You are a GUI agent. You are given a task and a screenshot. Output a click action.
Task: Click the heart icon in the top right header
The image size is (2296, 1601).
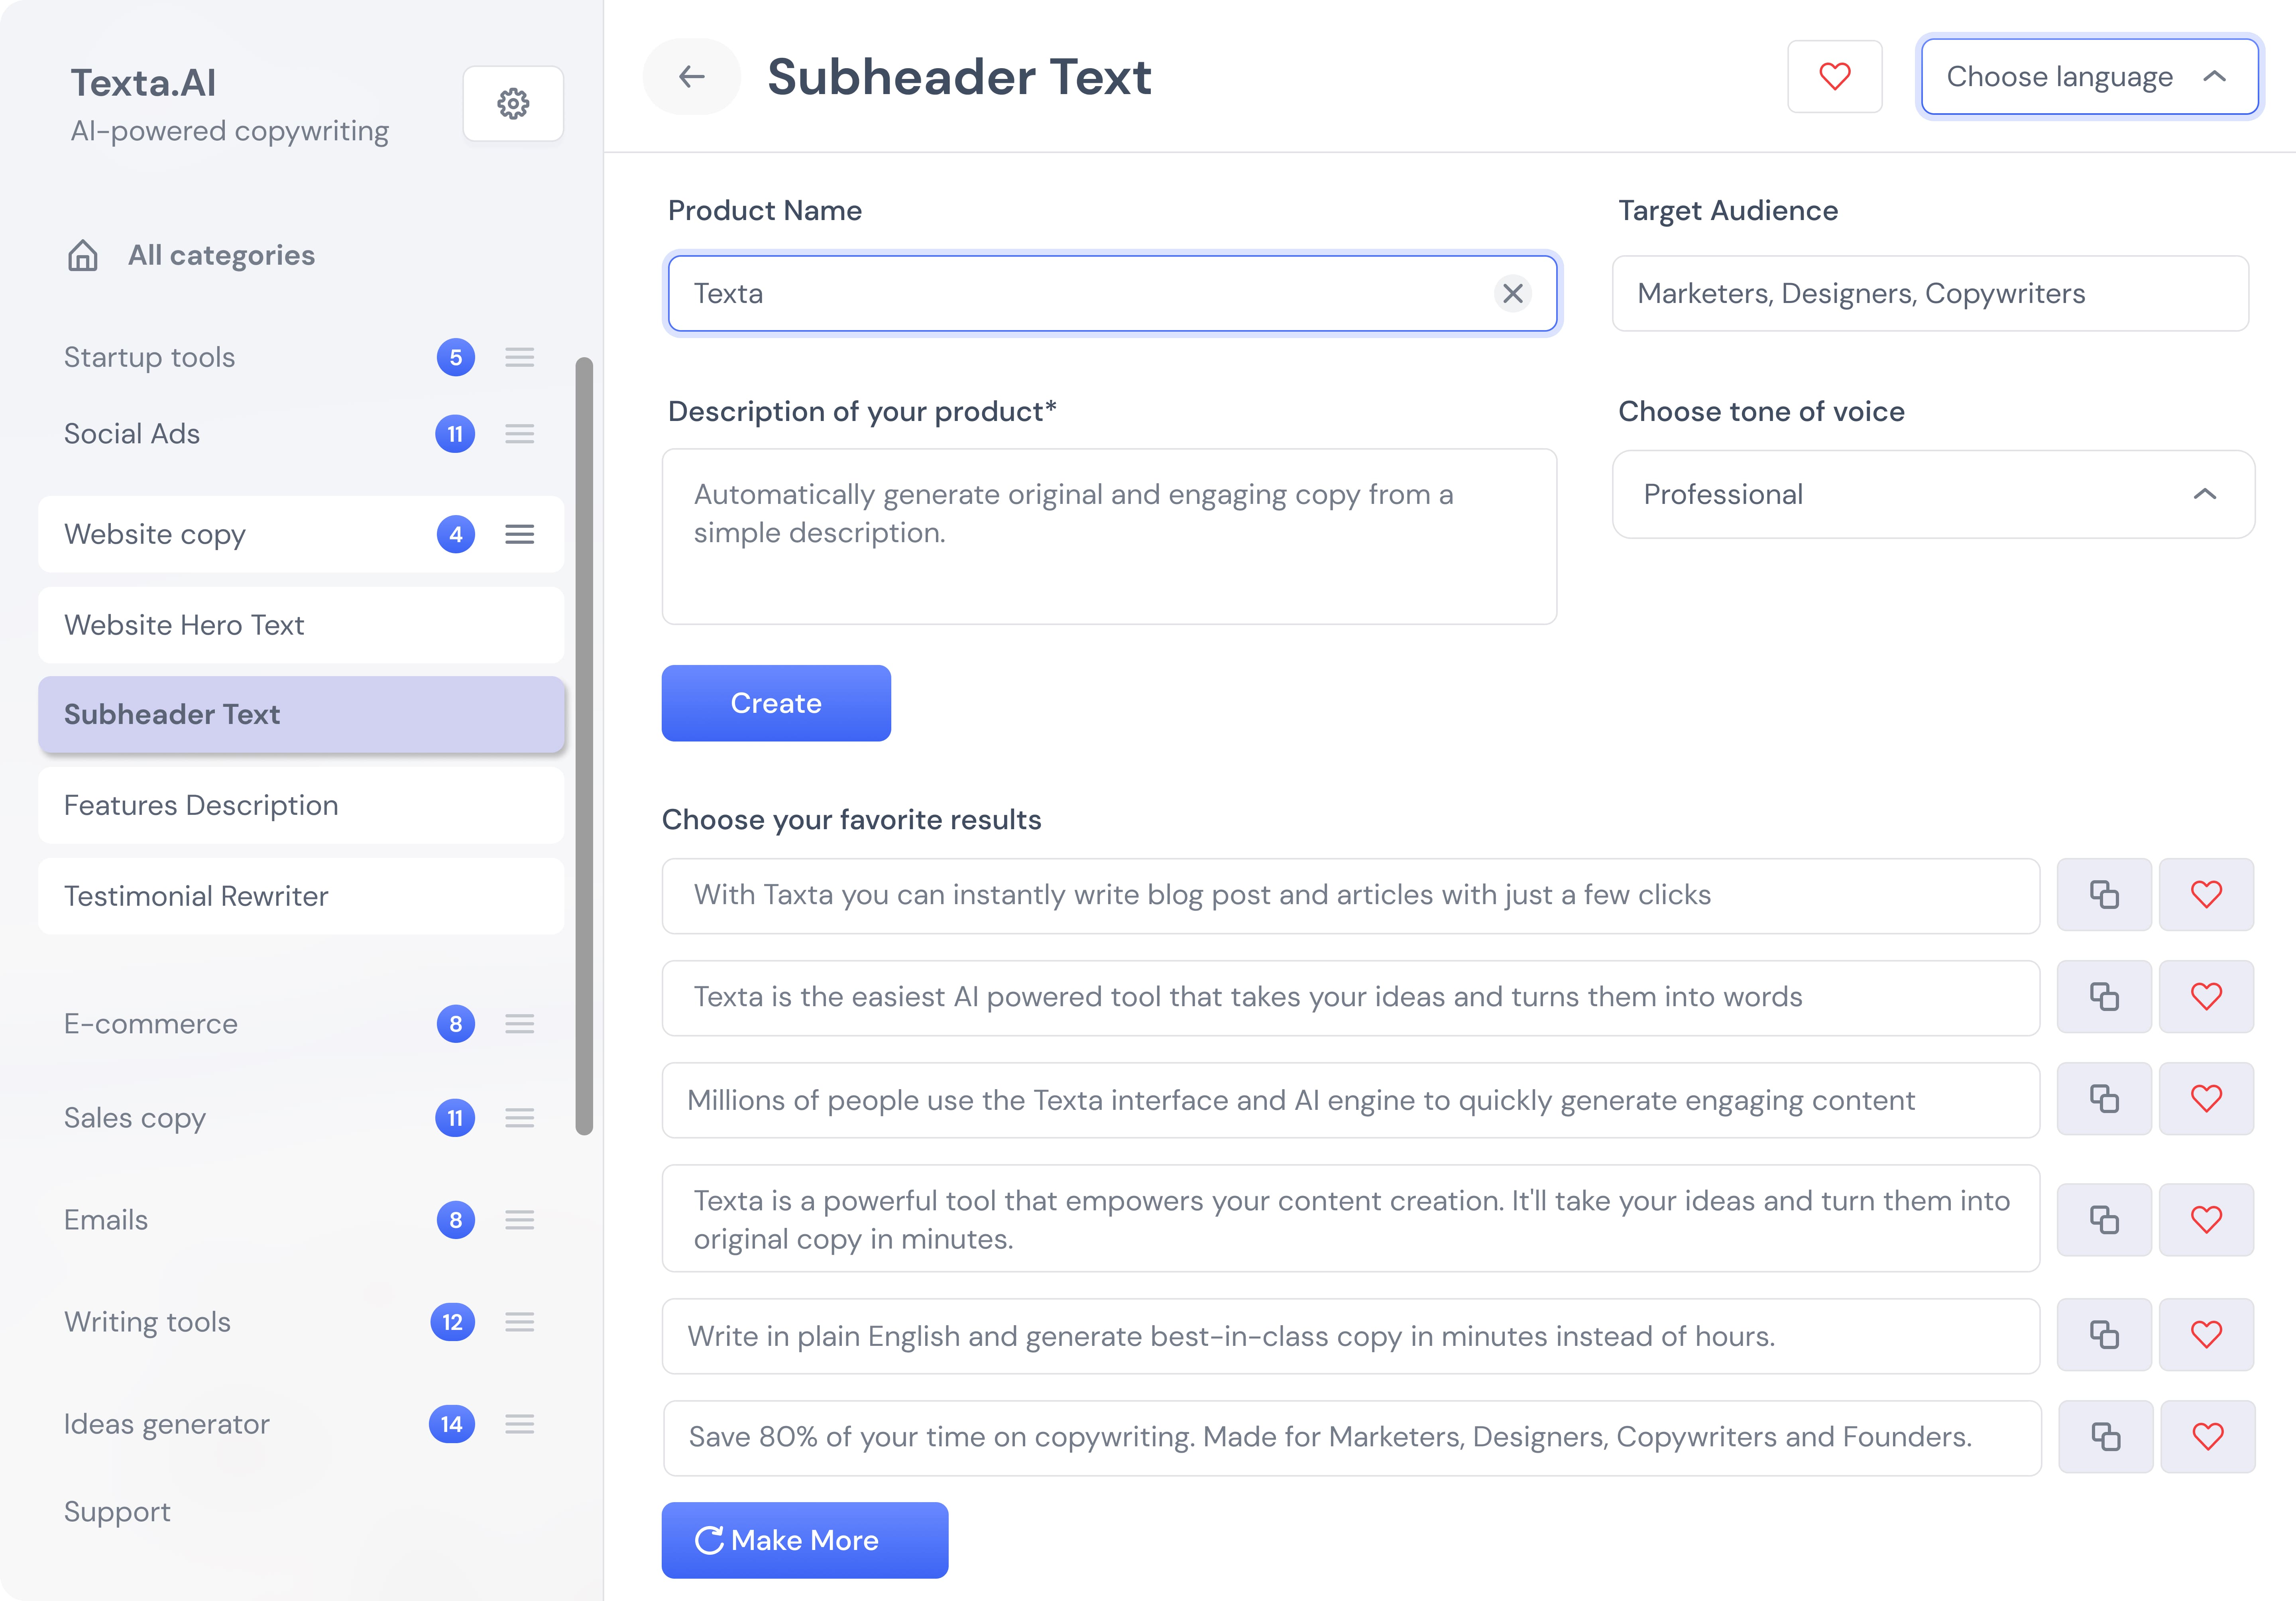pyautogui.click(x=1834, y=76)
